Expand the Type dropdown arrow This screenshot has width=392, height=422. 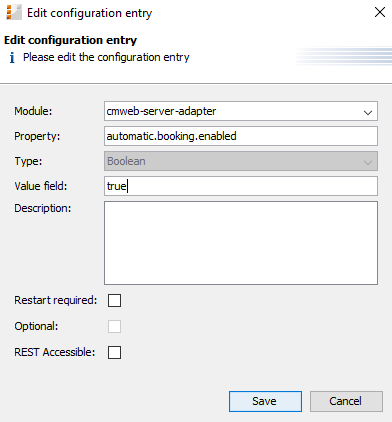click(x=368, y=162)
